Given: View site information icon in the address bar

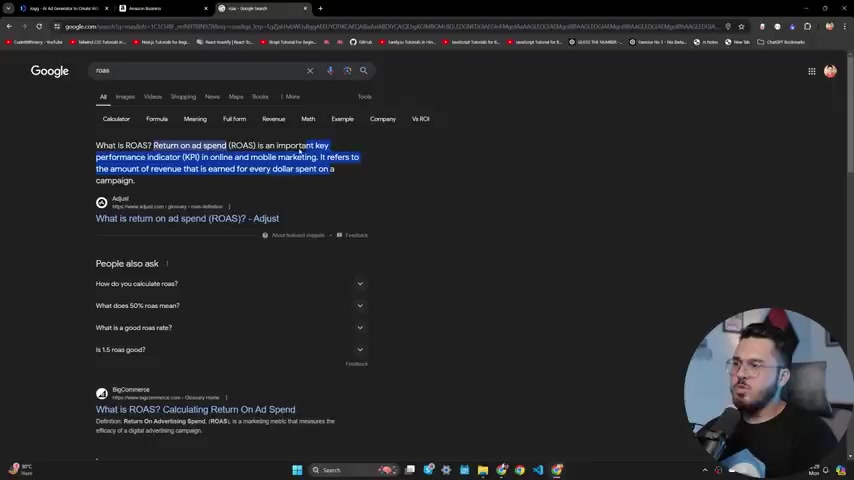Looking at the screenshot, I should click(x=57, y=26).
